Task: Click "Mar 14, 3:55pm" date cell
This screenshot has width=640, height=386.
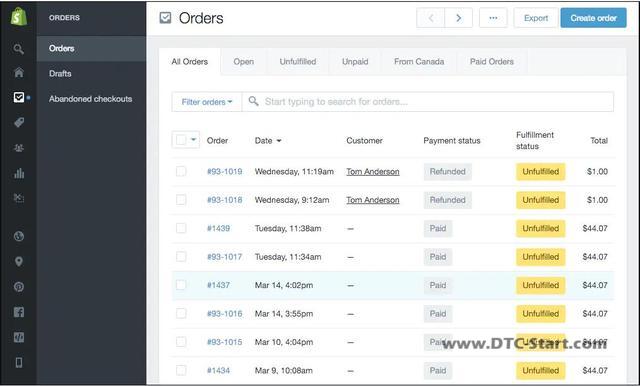Action: point(284,313)
